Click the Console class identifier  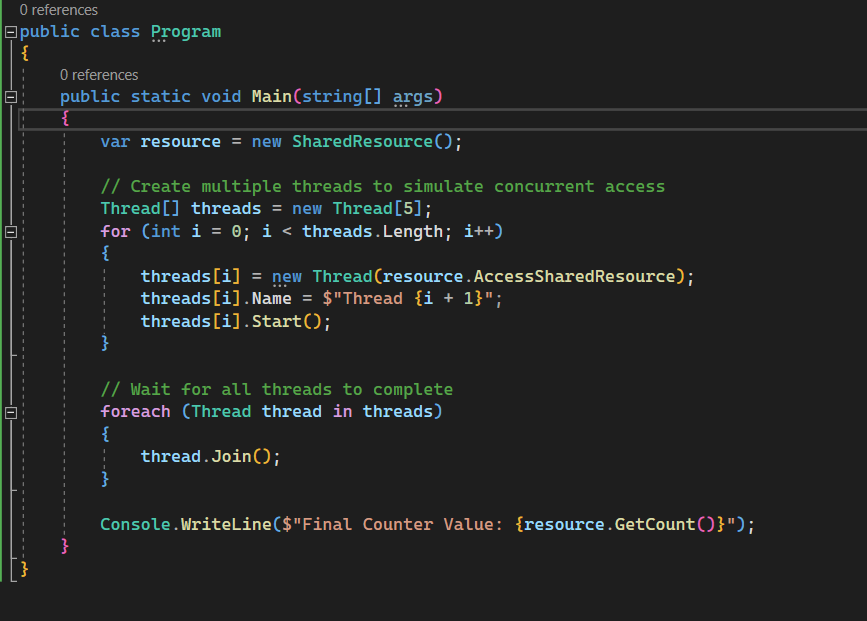tap(135, 525)
